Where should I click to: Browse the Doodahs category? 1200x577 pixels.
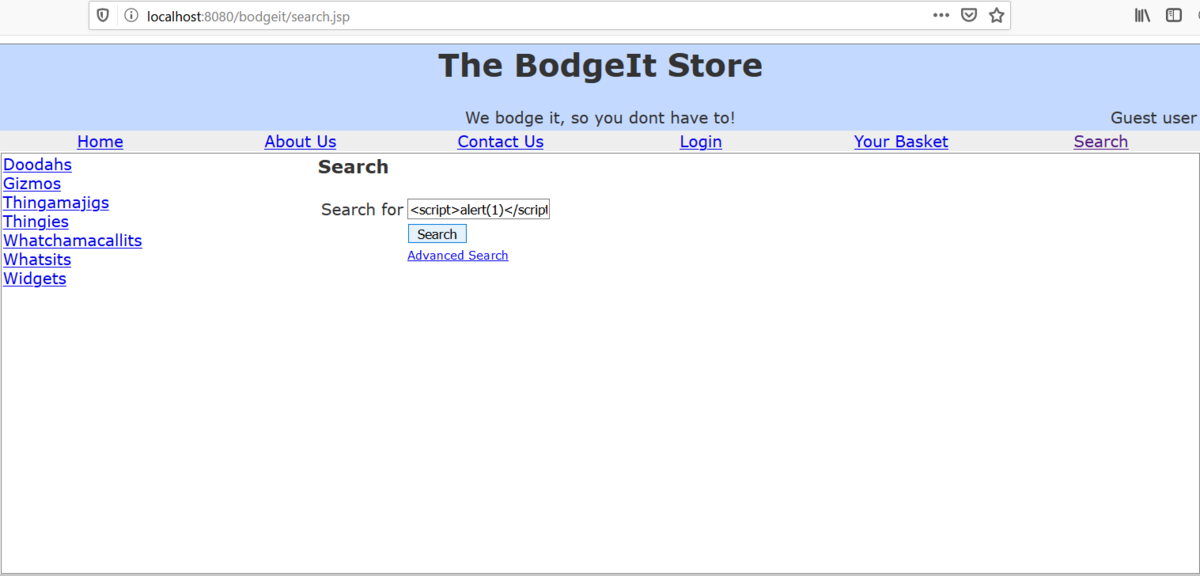pyautogui.click(x=38, y=165)
